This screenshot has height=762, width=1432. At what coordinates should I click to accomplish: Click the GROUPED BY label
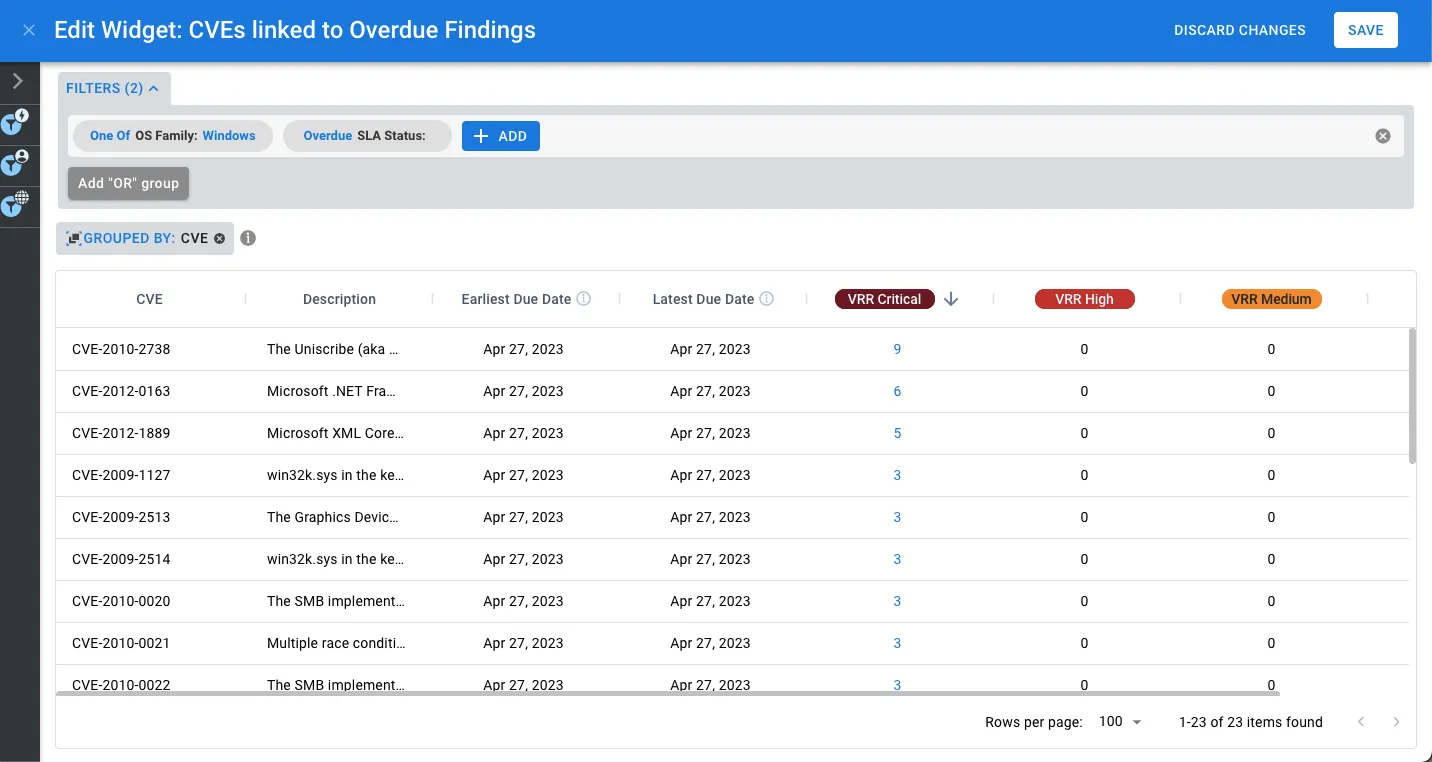click(x=130, y=238)
